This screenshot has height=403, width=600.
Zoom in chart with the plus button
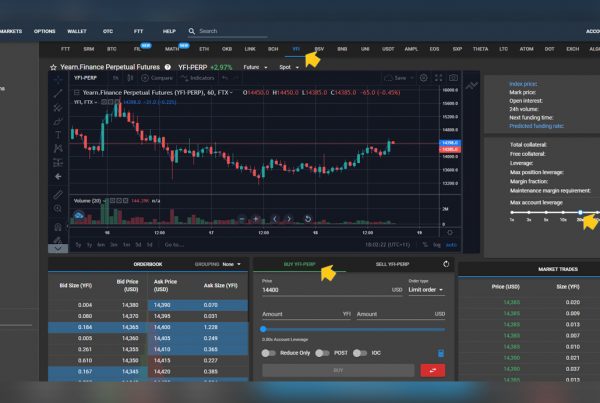[x=256, y=219]
